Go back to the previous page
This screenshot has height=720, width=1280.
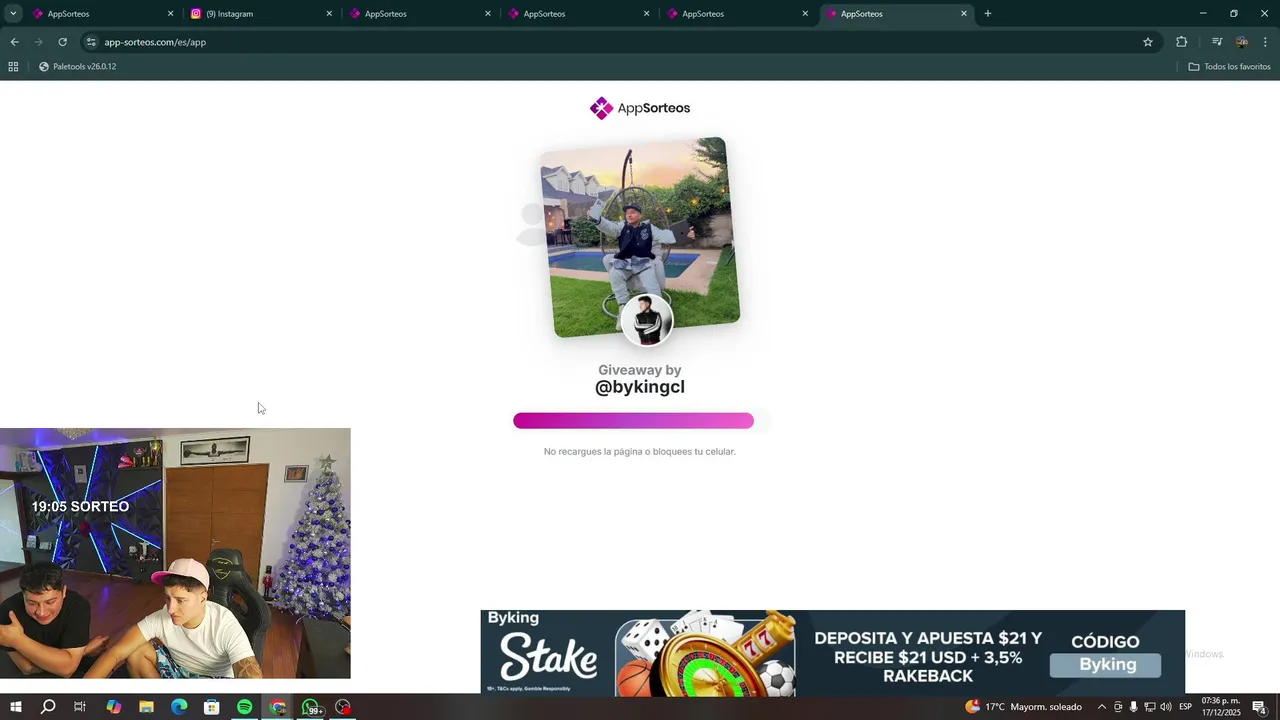14,42
